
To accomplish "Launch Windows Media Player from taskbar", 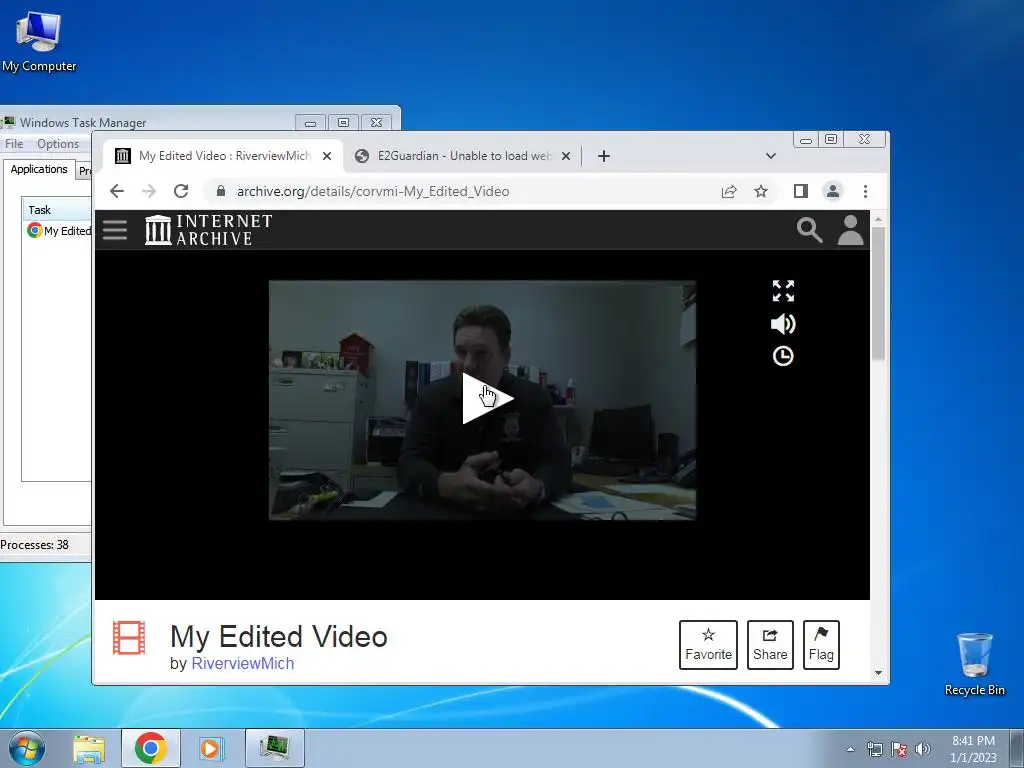I will pos(211,748).
